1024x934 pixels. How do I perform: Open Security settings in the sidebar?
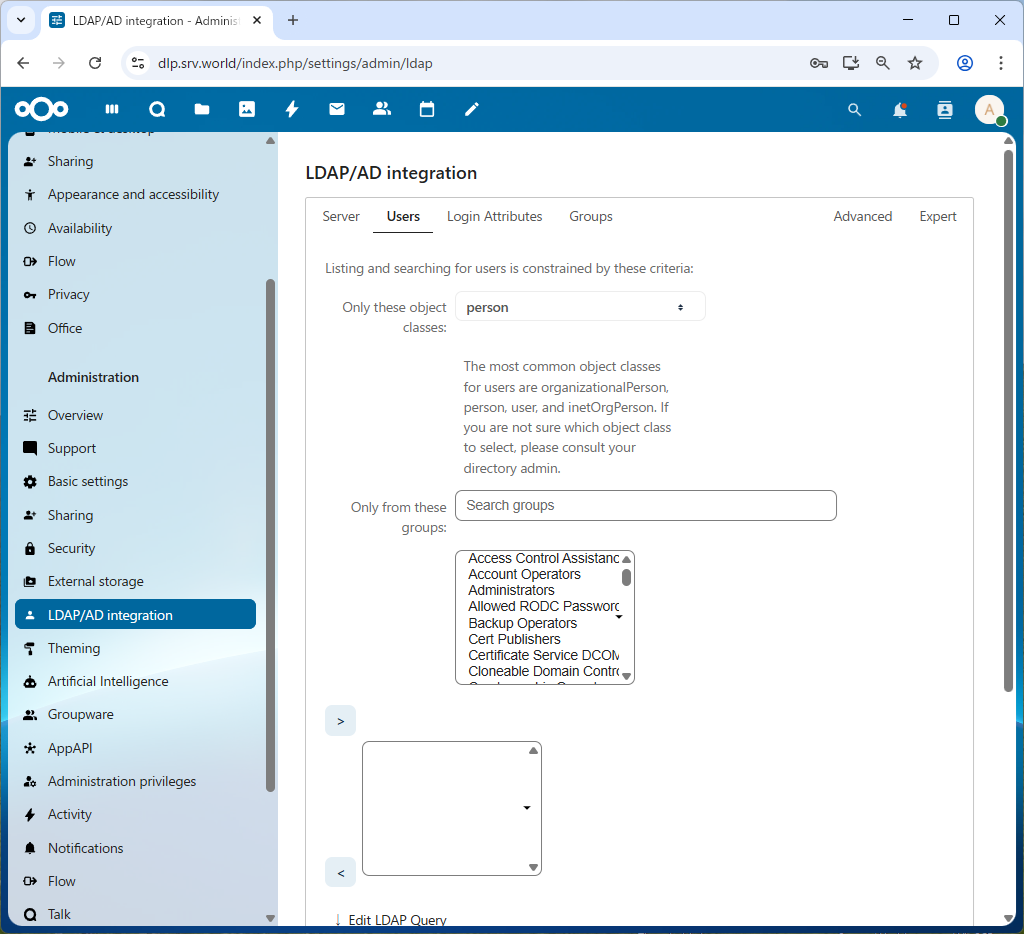(71, 549)
